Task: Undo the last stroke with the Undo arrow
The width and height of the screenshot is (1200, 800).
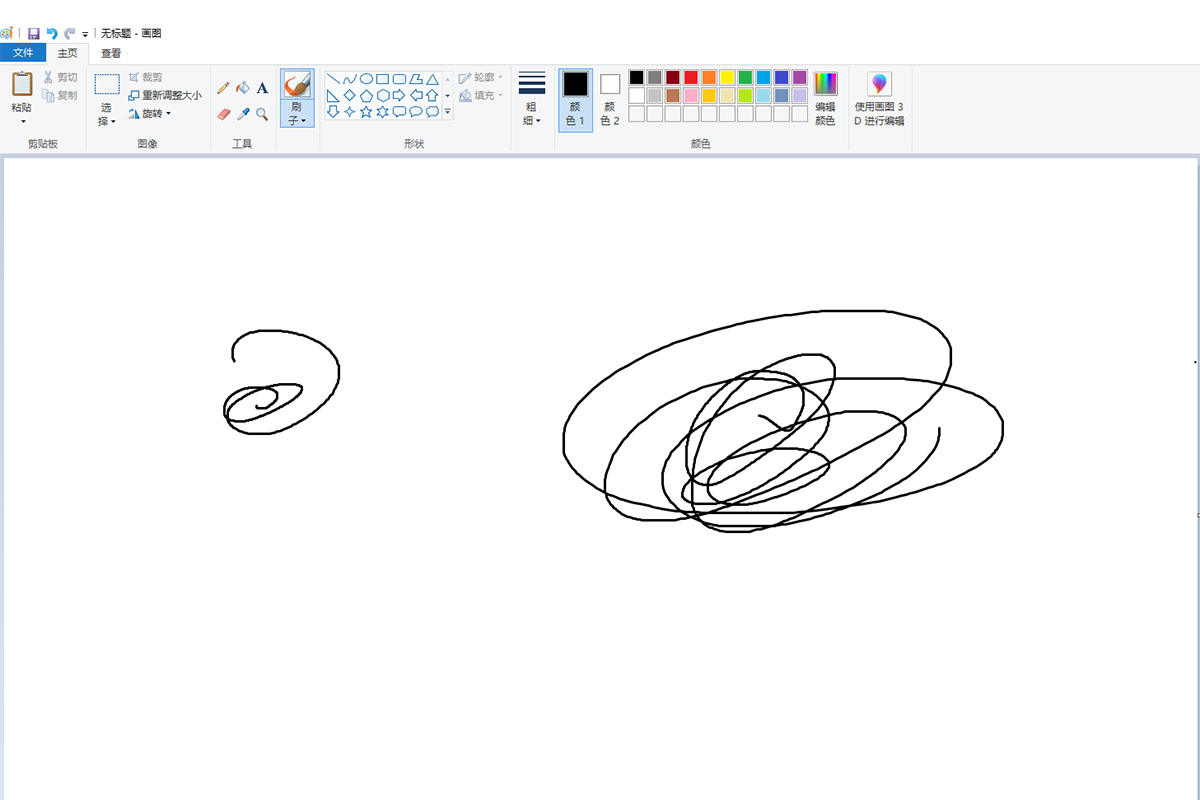Action: [51, 33]
